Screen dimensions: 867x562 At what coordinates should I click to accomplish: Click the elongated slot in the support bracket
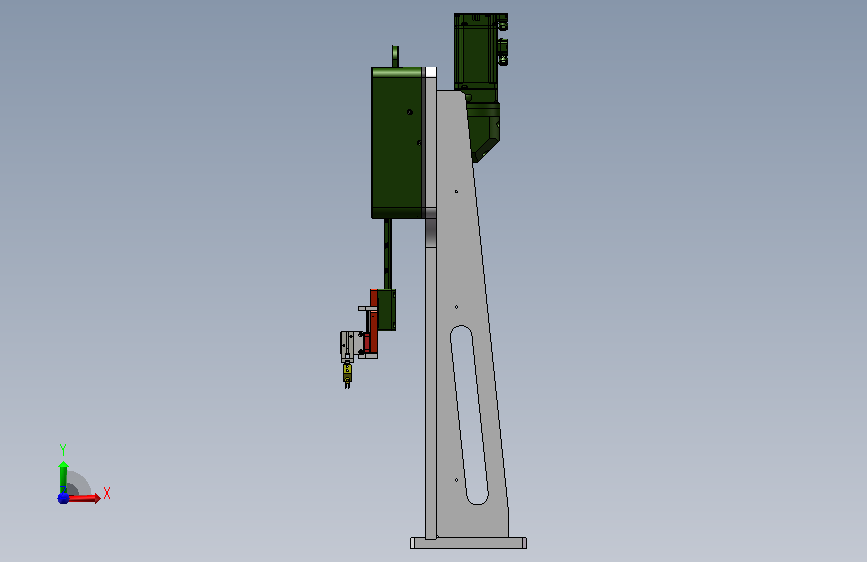click(x=469, y=415)
